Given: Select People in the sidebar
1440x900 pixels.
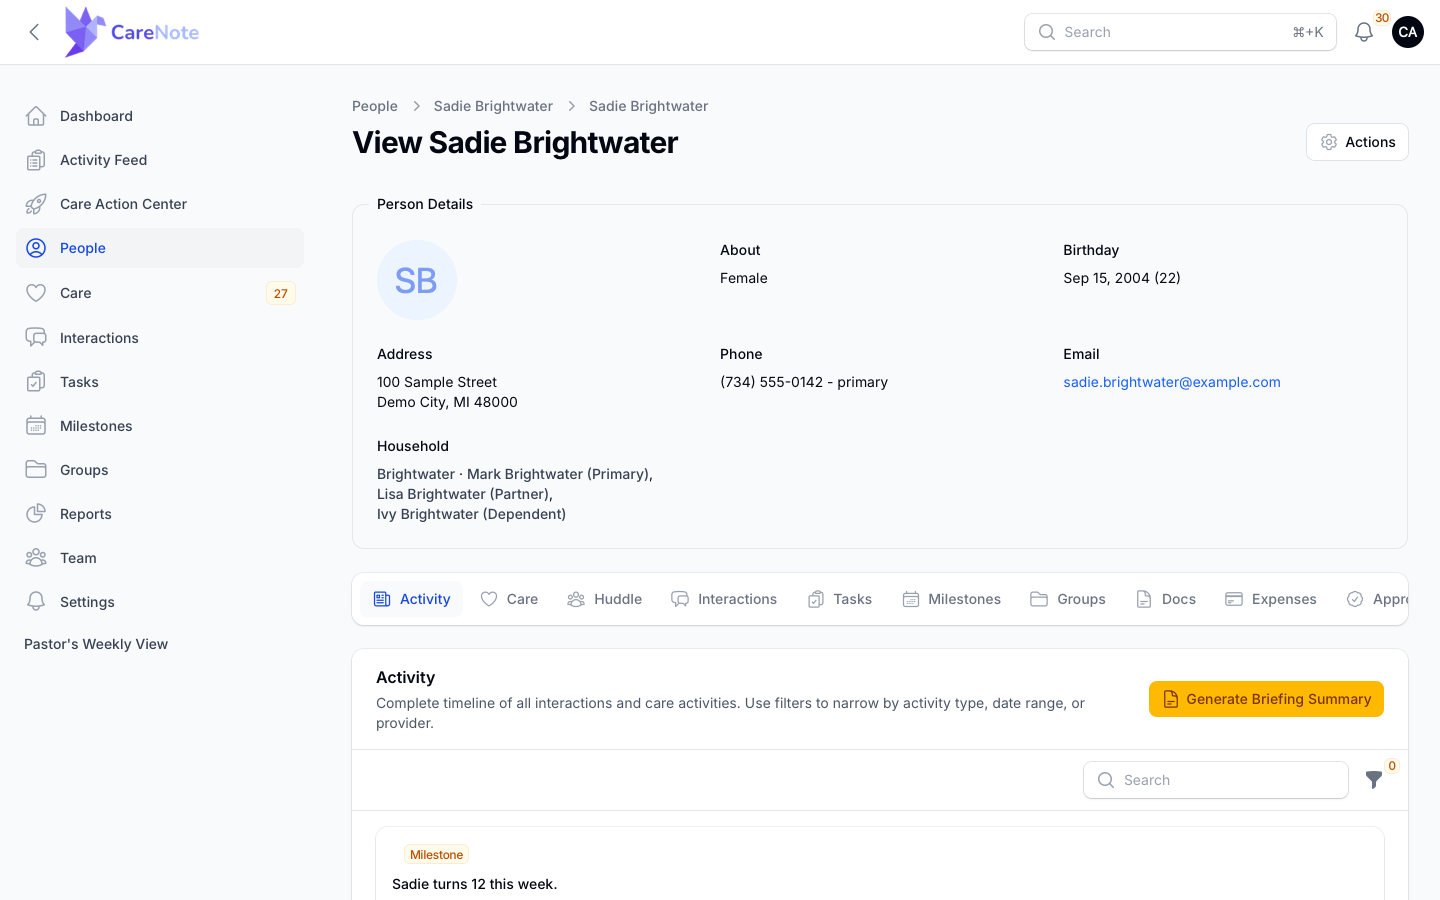Looking at the screenshot, I should click(160, 248).
